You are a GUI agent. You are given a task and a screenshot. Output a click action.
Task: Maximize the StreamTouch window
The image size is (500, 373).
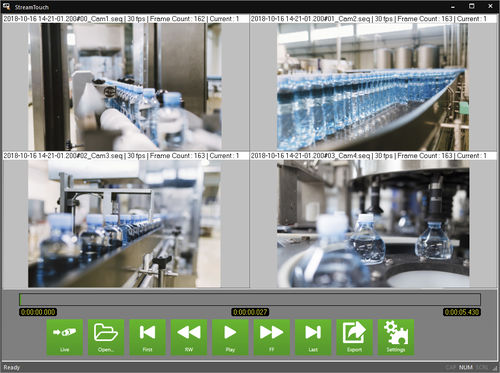click(x=472, y=6)
